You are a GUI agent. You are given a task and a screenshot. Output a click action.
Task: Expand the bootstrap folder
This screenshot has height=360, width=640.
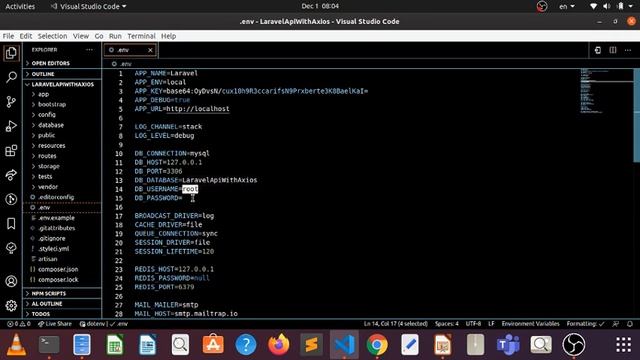click(x=62, y=104)
